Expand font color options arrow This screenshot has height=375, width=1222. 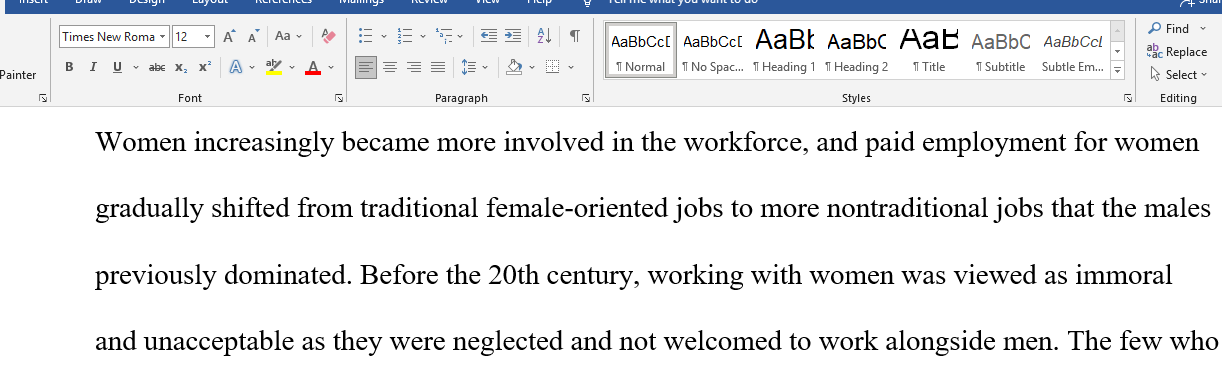(331, 68)
